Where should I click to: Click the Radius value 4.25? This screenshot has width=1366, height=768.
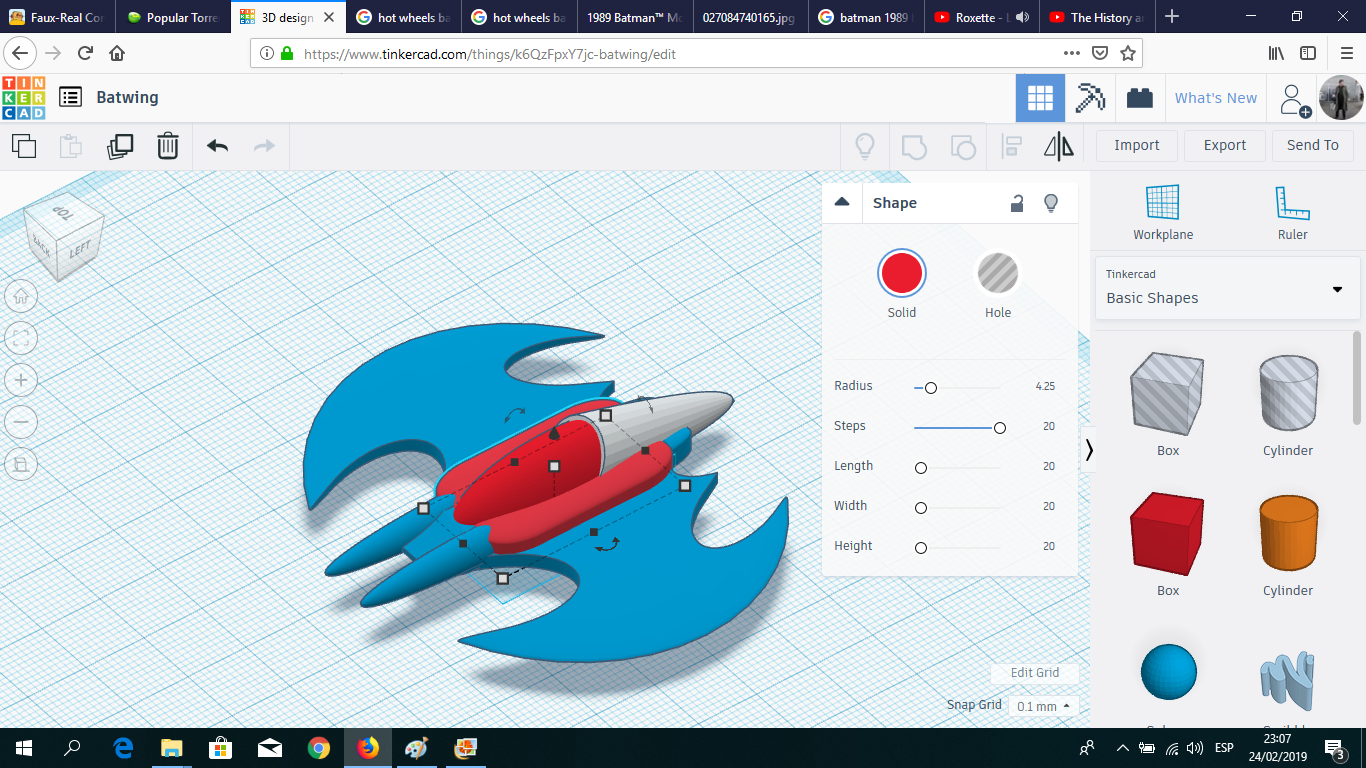[x=1045, y=386]
